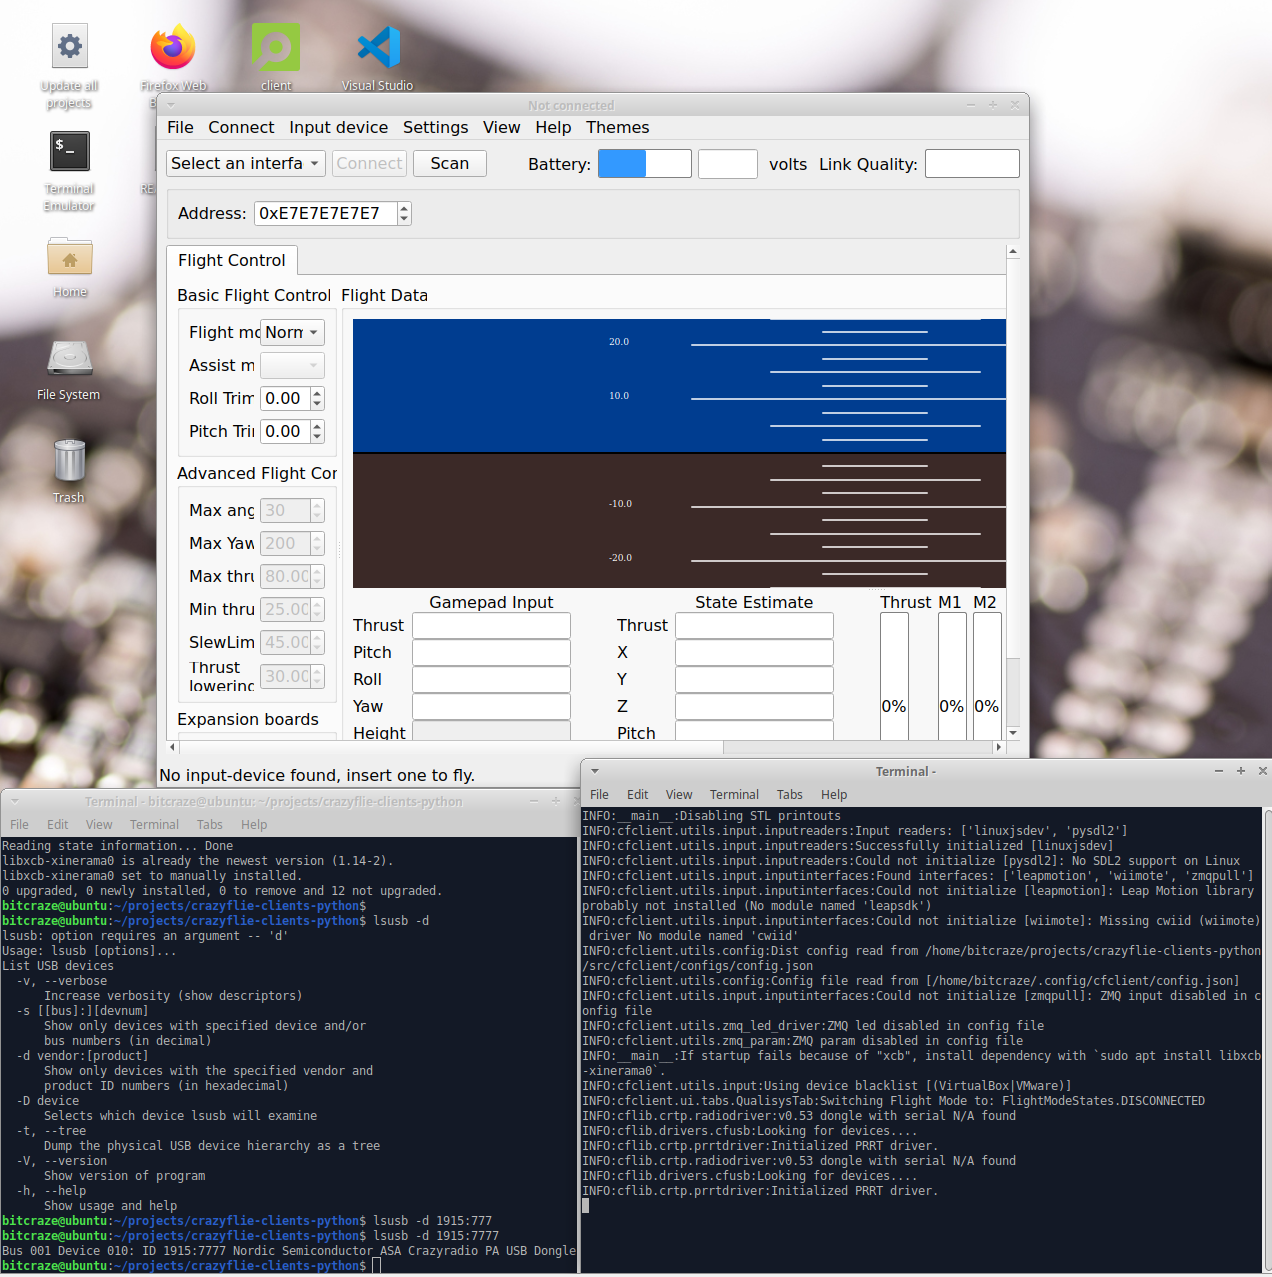Open the Trash desktop icon

point(69,462)
